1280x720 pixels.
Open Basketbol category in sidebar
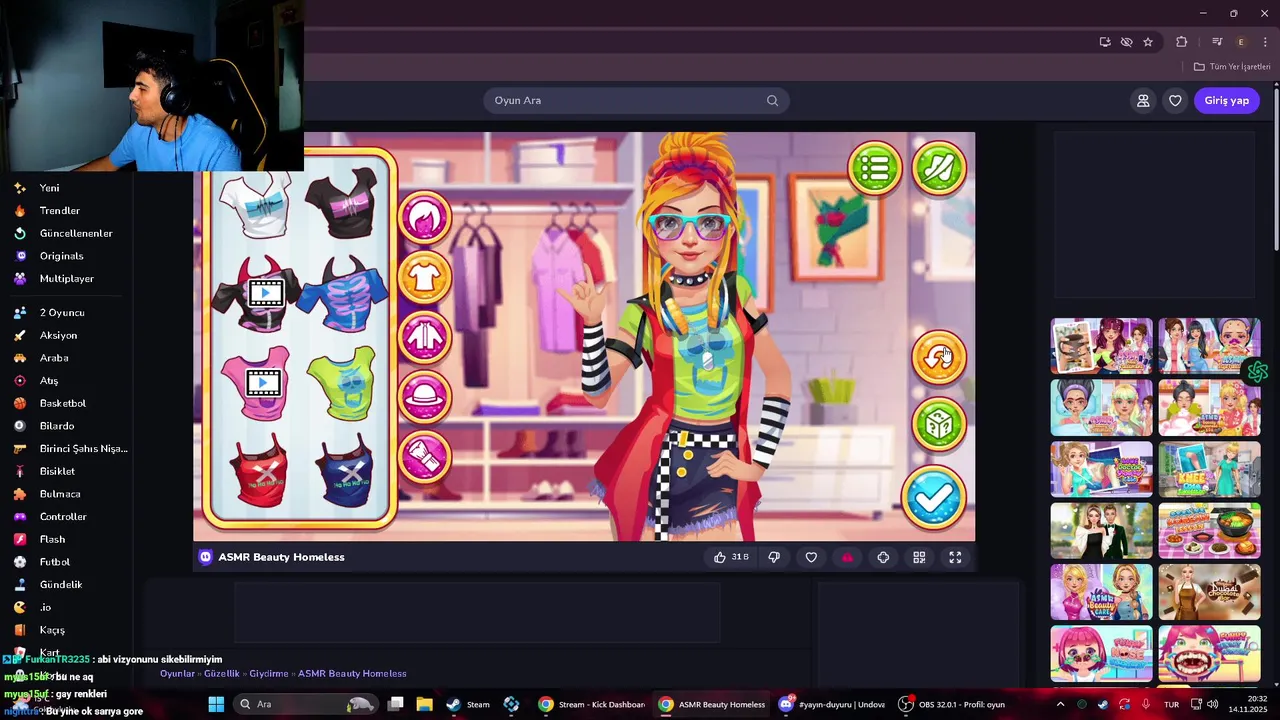pyautogui.click(x=62, y=403)
